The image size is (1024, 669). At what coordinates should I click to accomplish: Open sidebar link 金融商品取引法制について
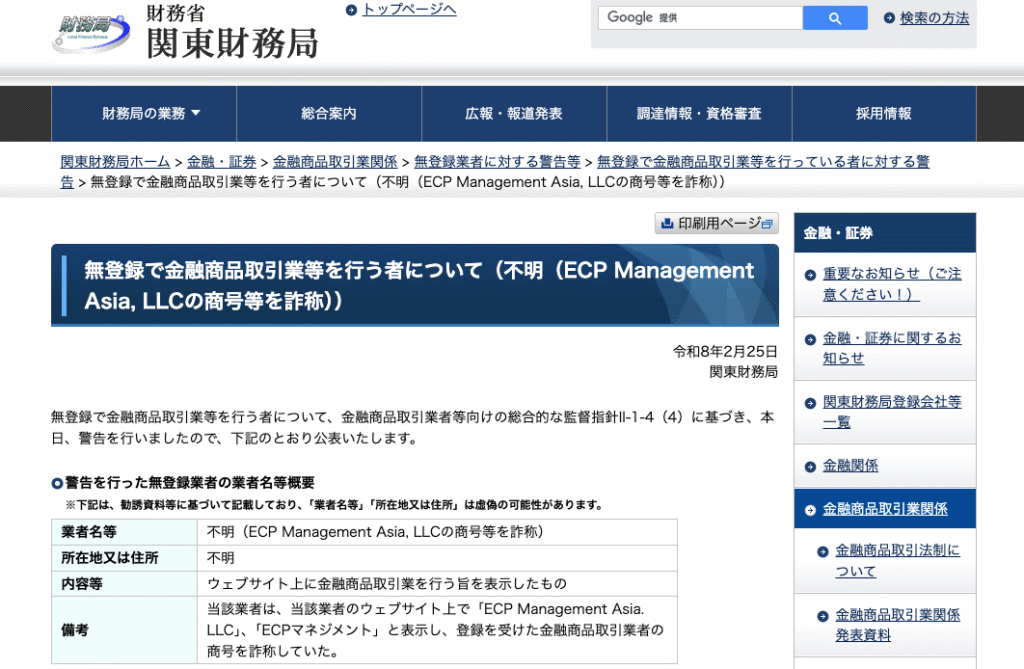(897, 561)
